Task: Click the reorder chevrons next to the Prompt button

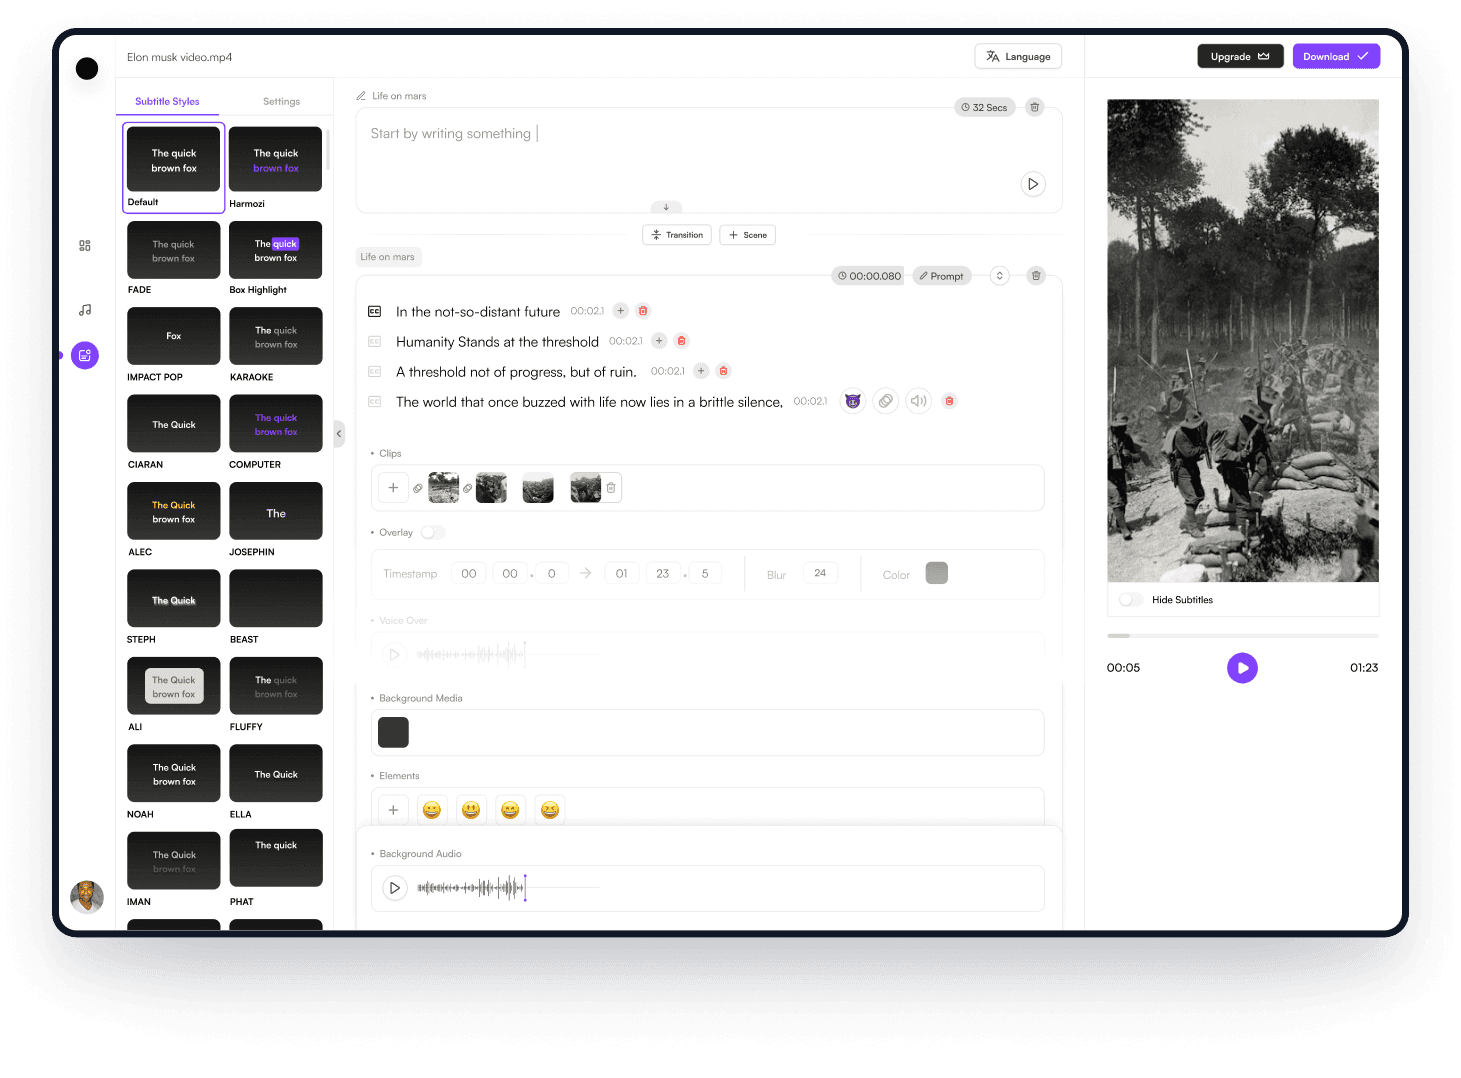Action: pos(998,275)
